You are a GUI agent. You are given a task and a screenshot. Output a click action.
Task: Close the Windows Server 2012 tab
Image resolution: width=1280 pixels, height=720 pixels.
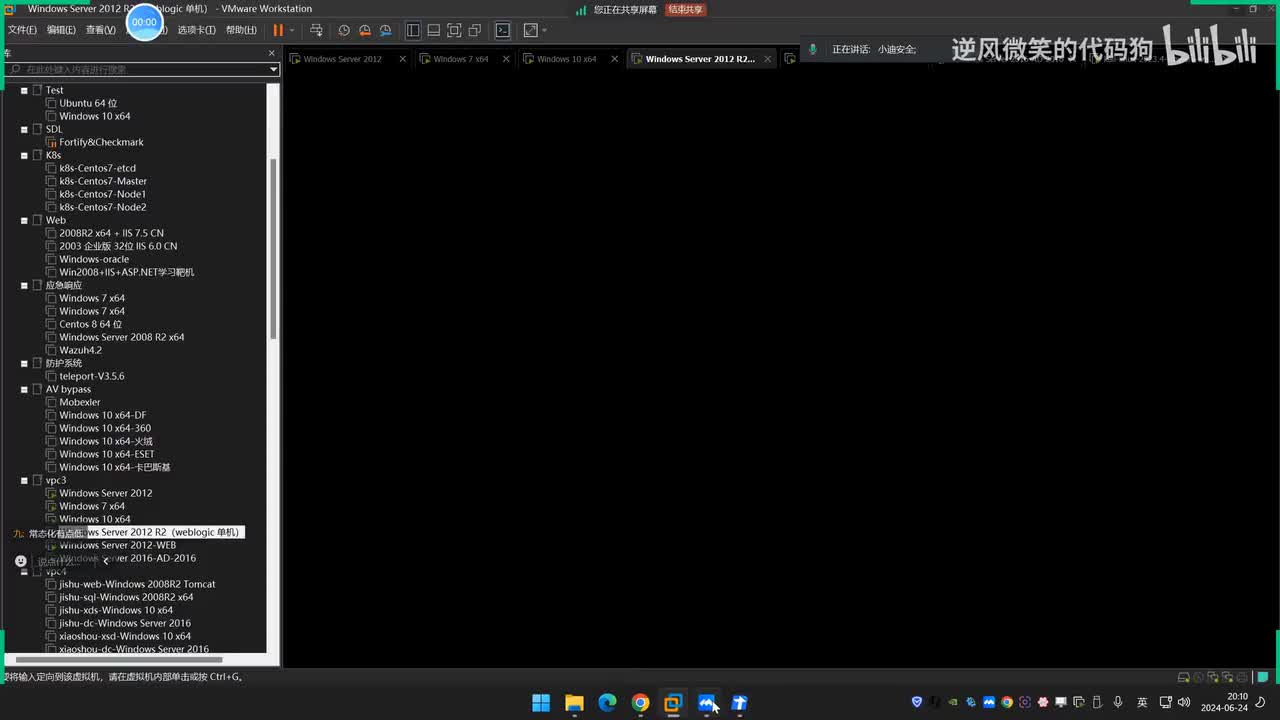pos(403,59)
